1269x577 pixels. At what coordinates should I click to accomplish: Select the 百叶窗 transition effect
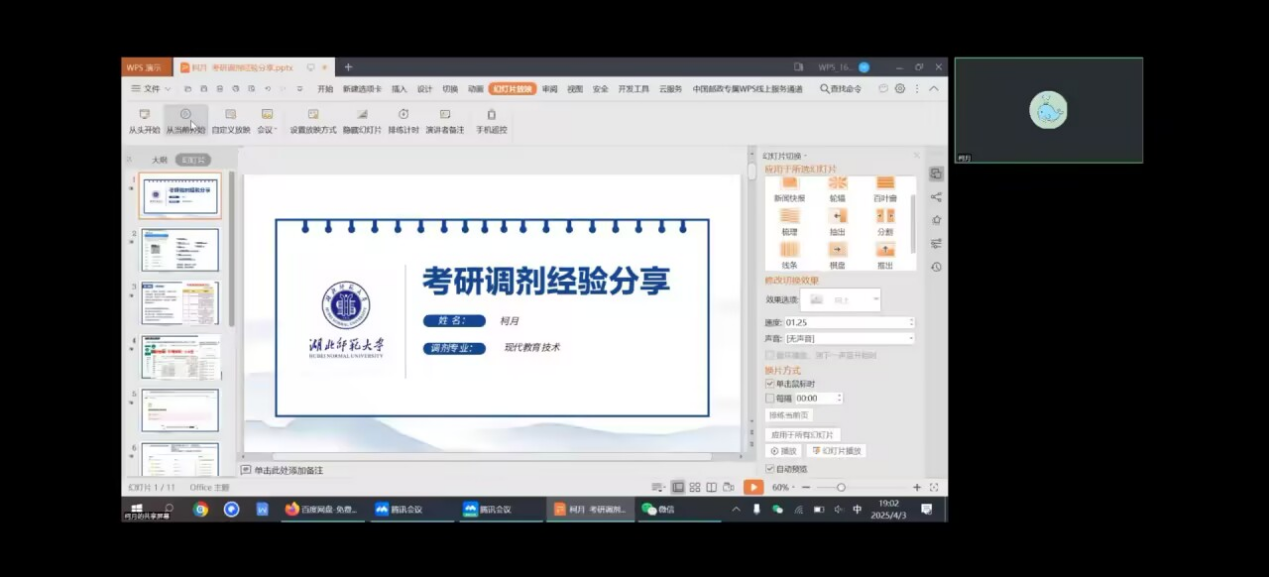tap(885, 187)
